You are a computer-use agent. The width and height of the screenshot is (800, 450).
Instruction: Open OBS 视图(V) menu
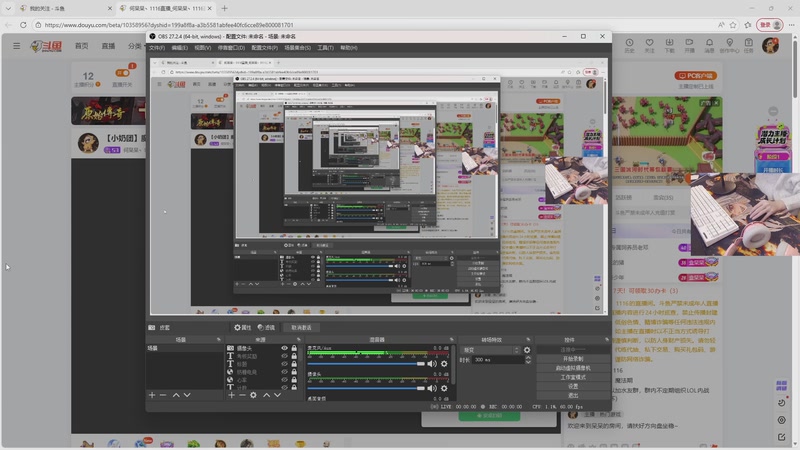[x=203, y=47]
